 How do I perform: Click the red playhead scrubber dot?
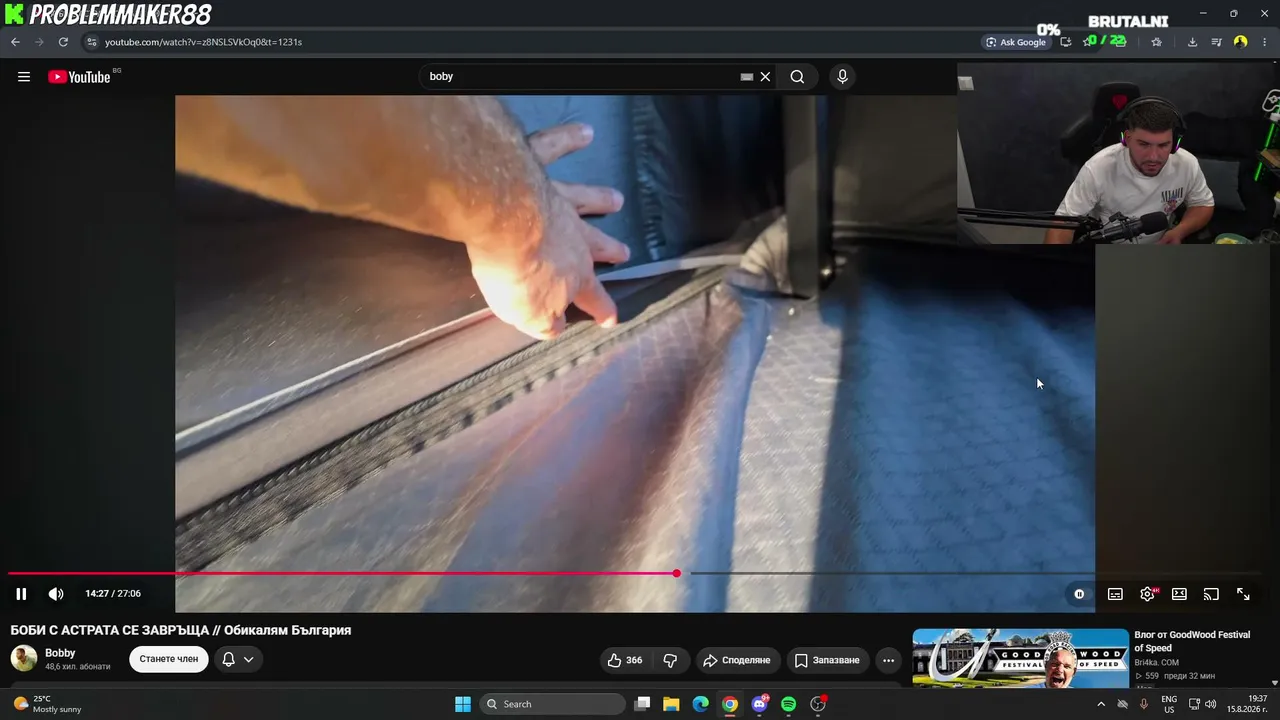click(677, 573)
